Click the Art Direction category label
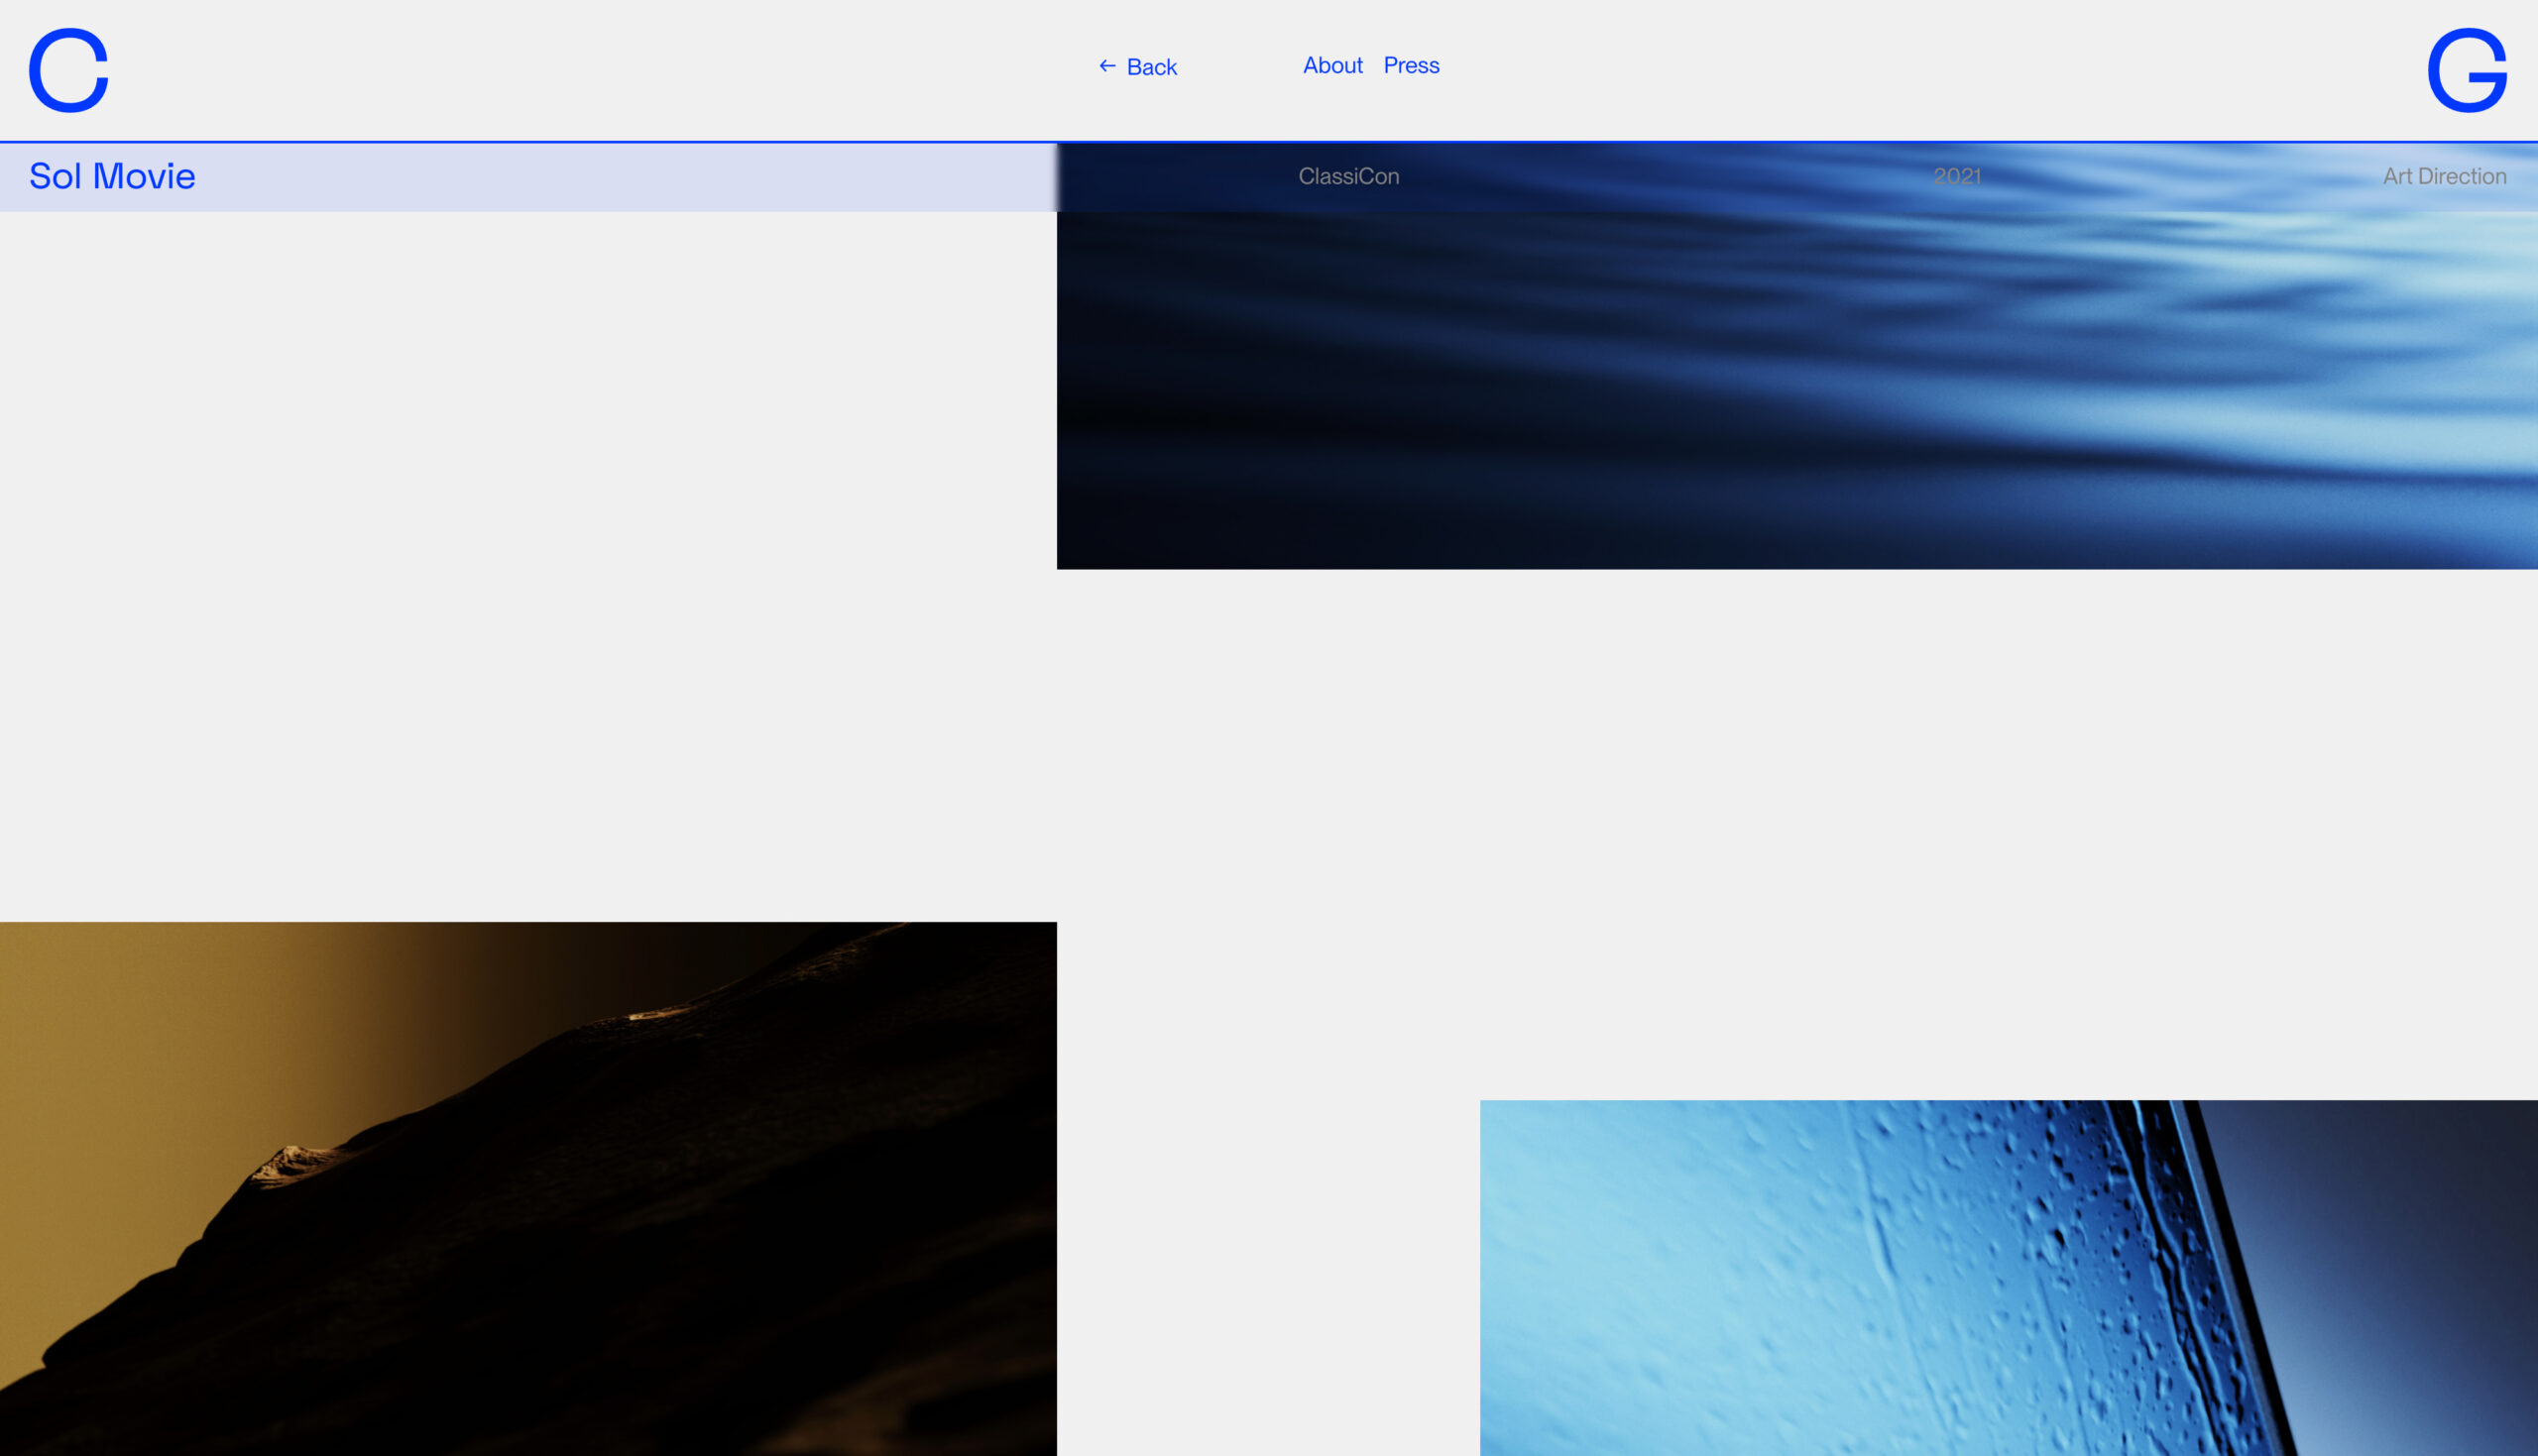Screen dimensions: 2538x1456 (x=2444, y=177)
